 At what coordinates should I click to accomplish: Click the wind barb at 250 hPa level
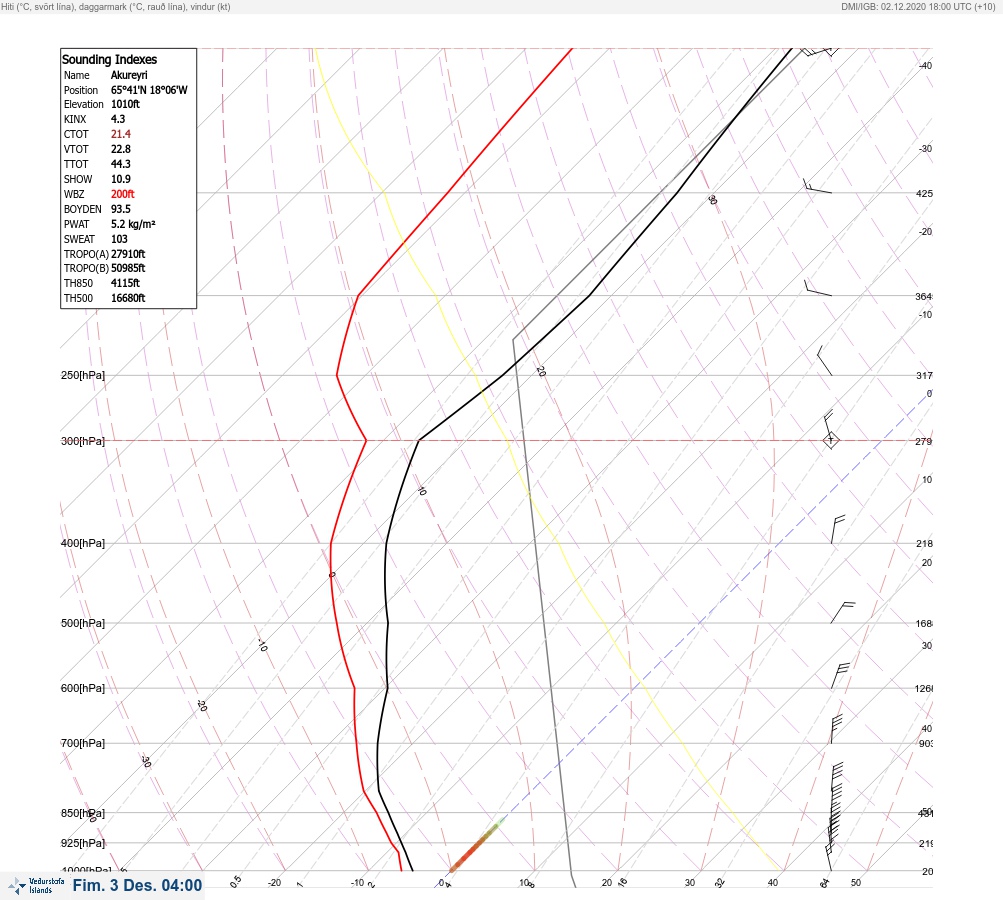[x=825, y=360]
